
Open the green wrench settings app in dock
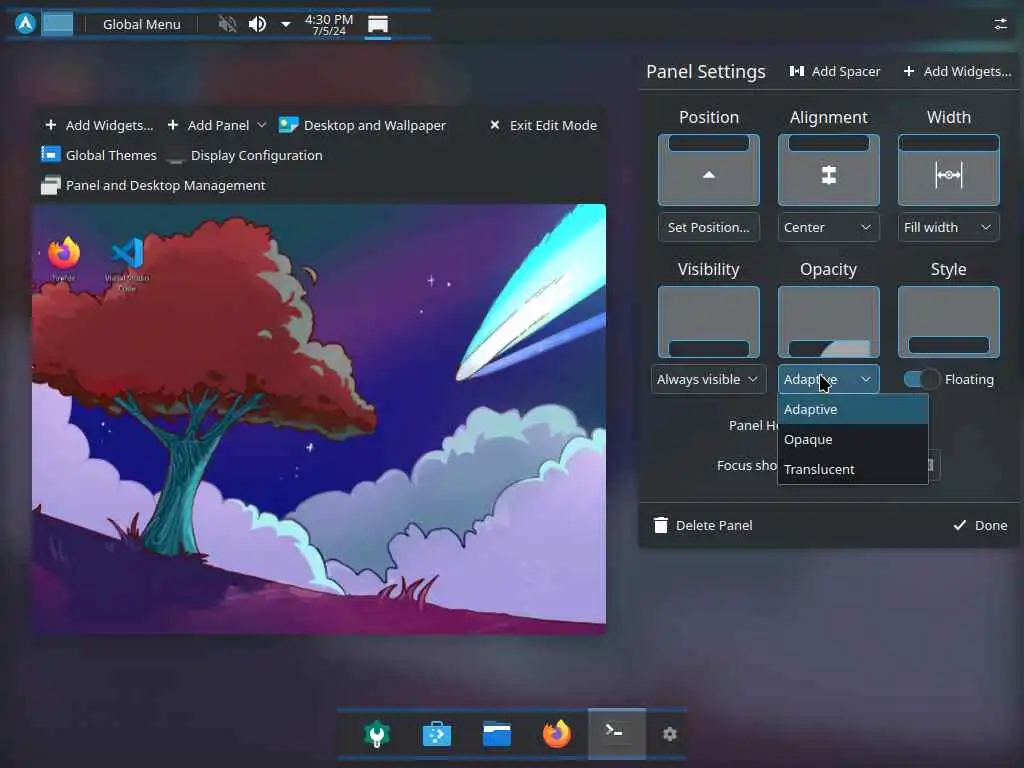[377, 734]
